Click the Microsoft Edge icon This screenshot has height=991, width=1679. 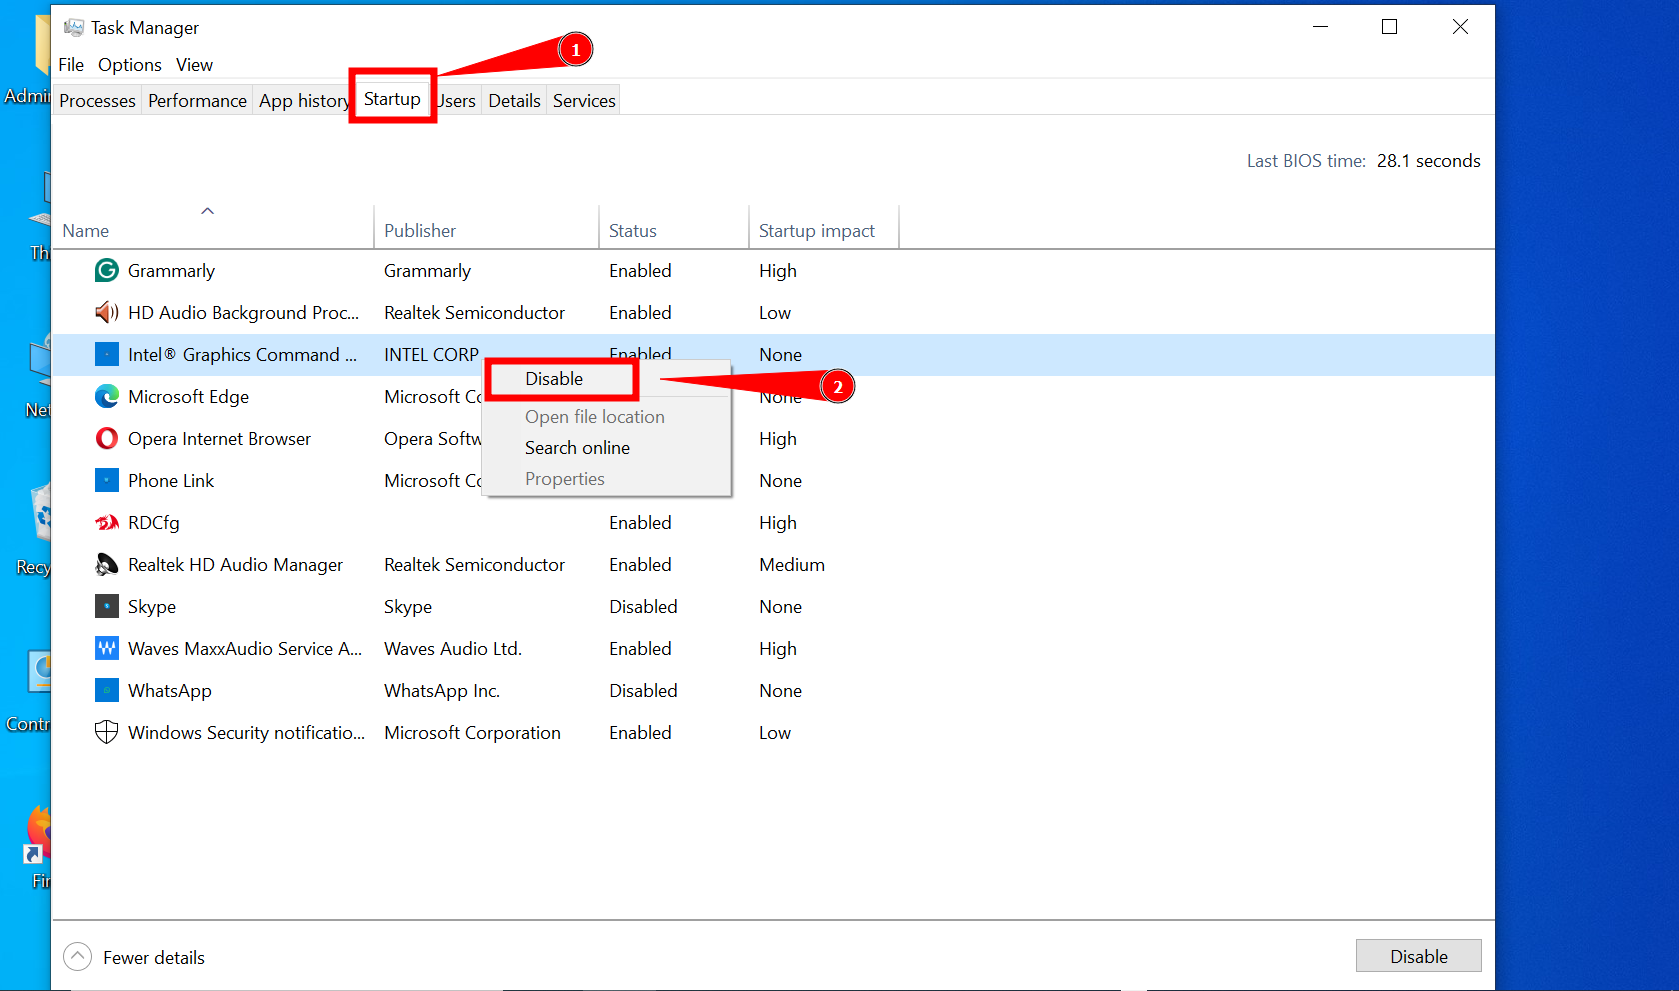(107, 396)
